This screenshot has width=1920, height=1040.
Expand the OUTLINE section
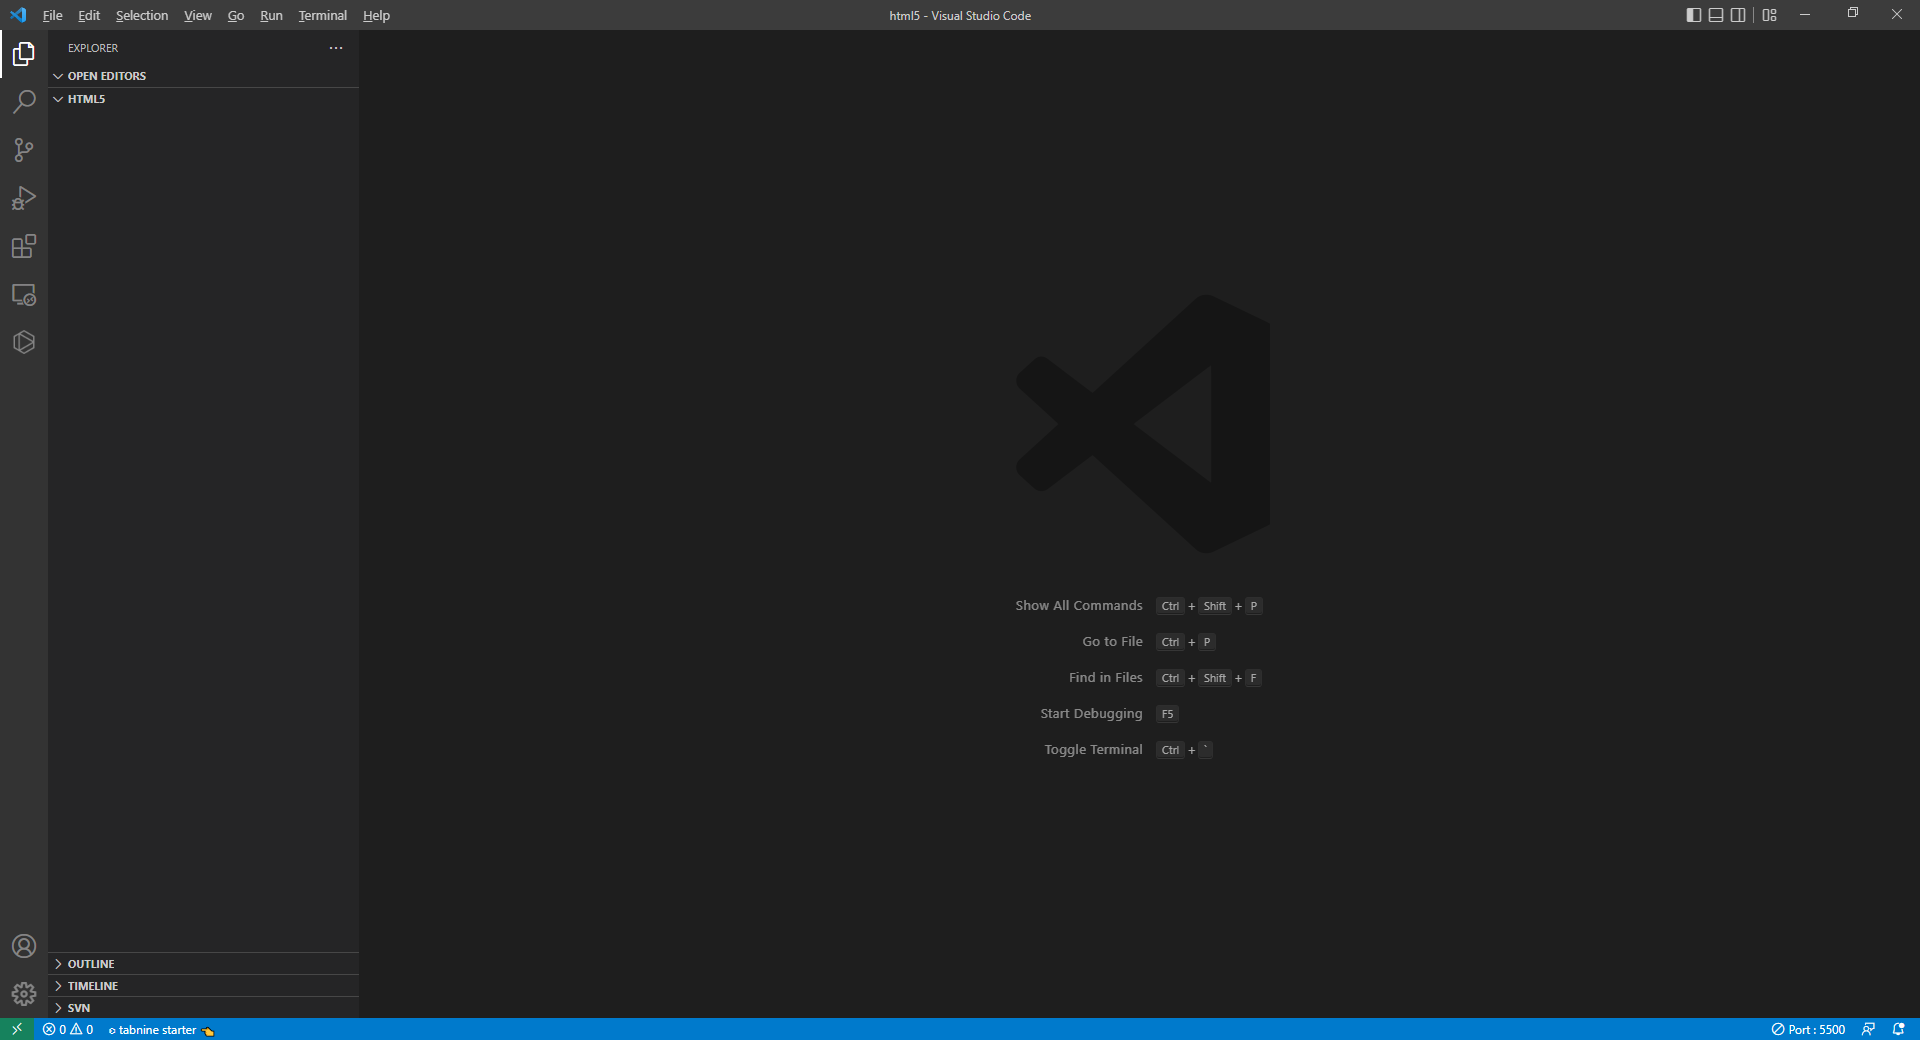click(x=204, y=964)
